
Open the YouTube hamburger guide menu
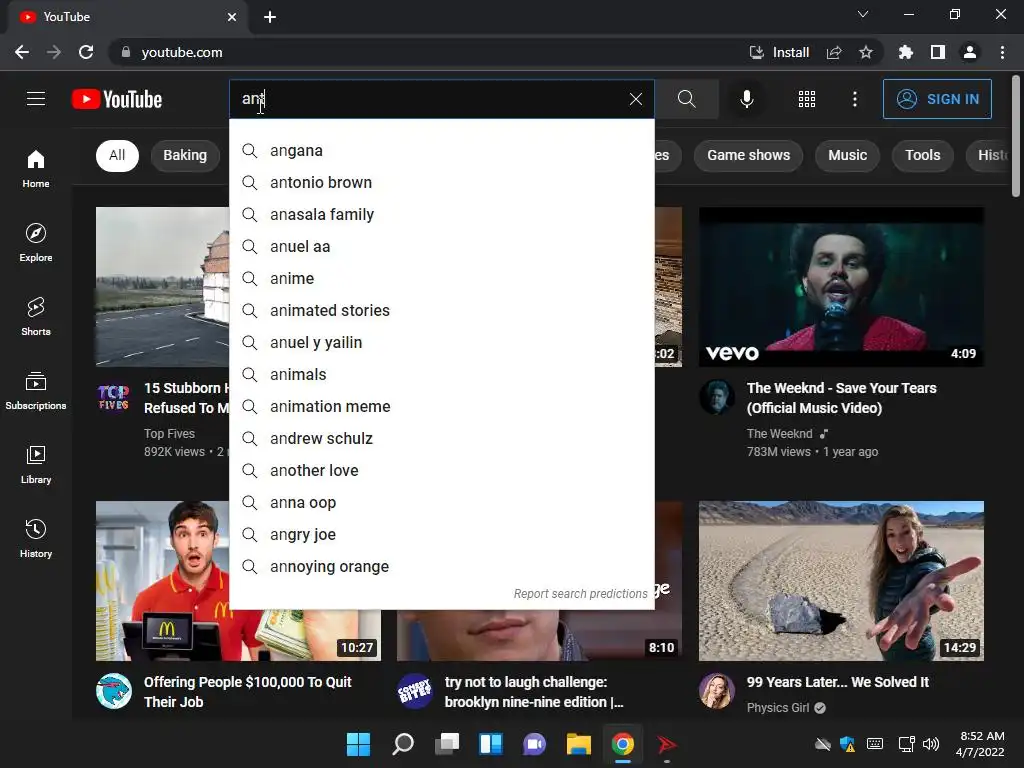point(36,99)
